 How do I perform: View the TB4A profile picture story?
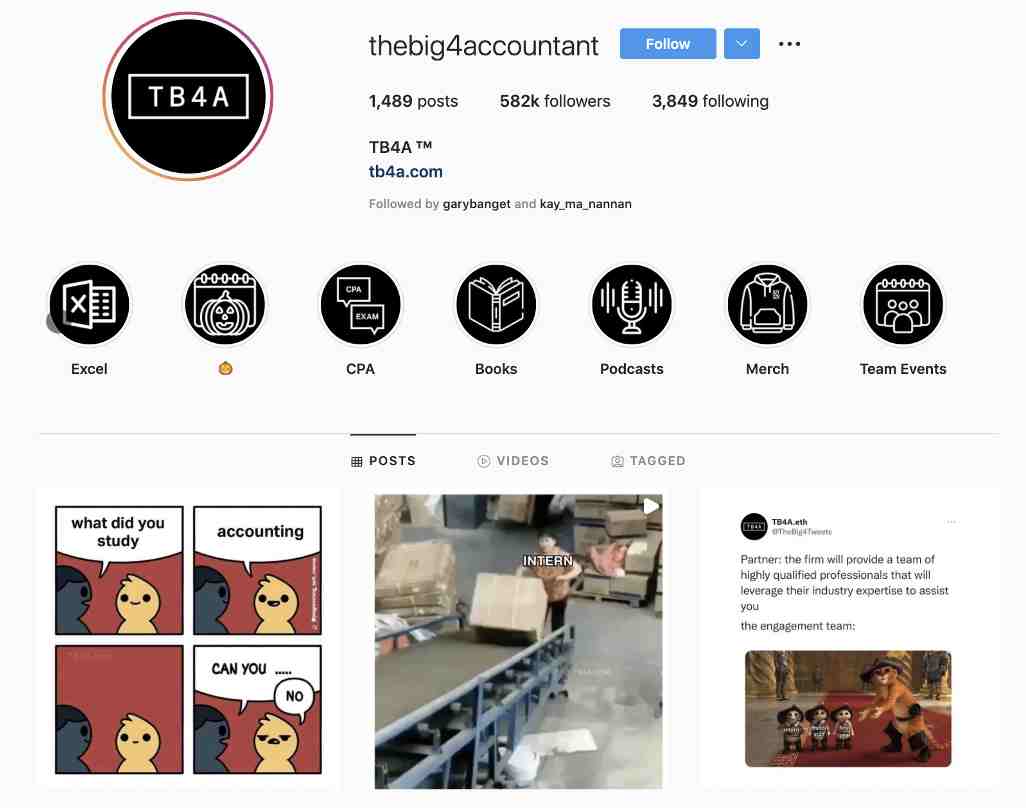click(188, 96)
